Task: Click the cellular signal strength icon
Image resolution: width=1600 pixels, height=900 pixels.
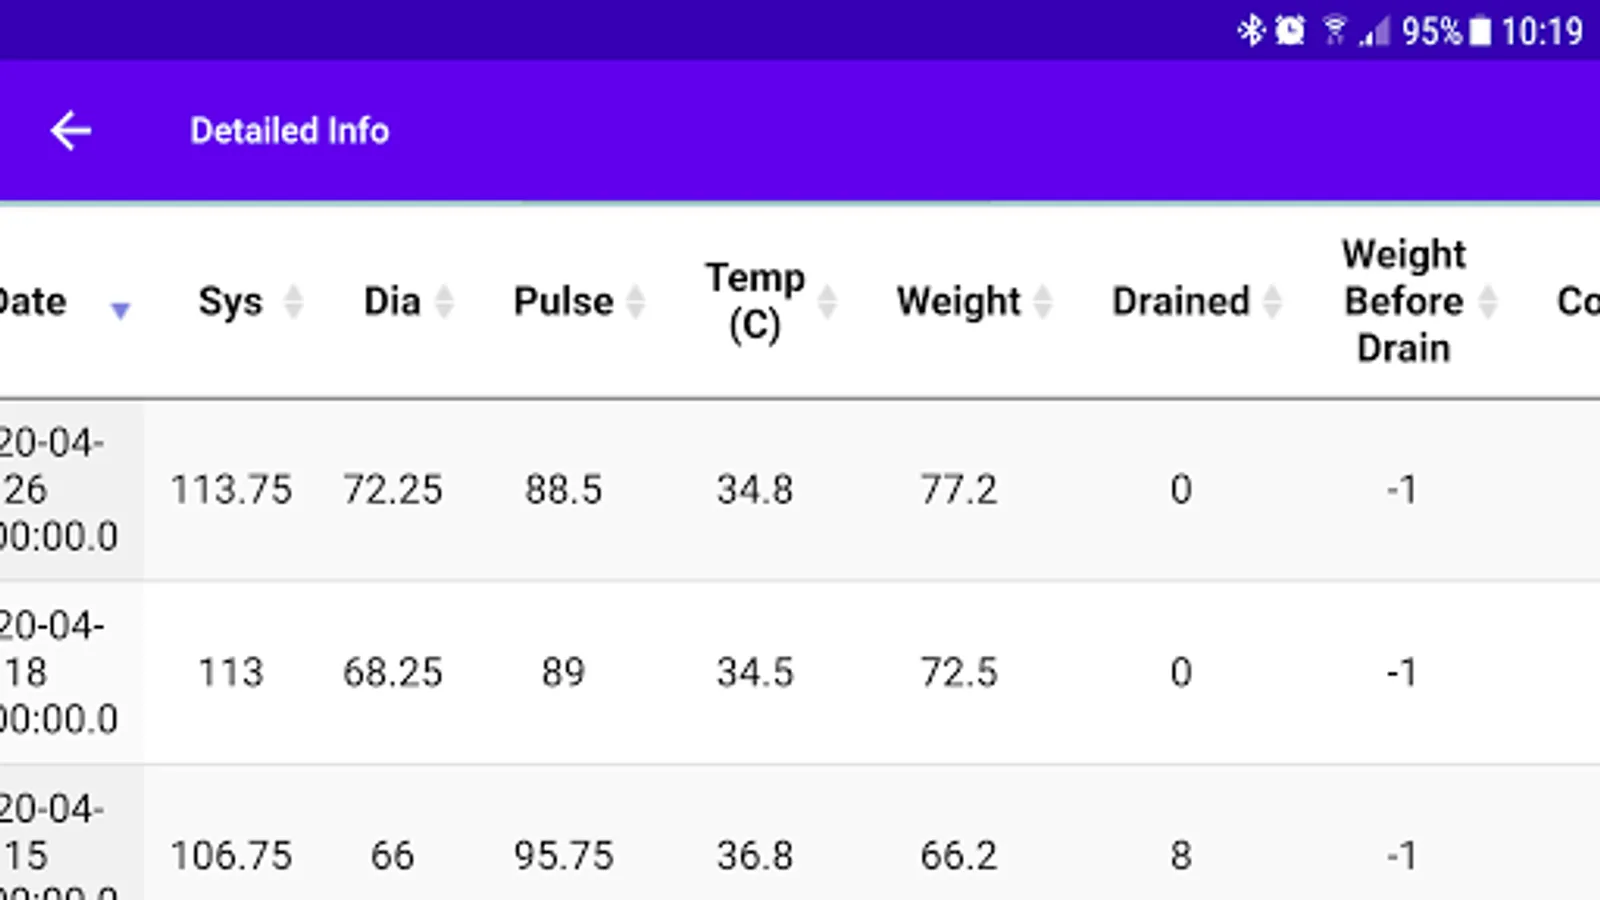Action: [x=1375, y=33]
